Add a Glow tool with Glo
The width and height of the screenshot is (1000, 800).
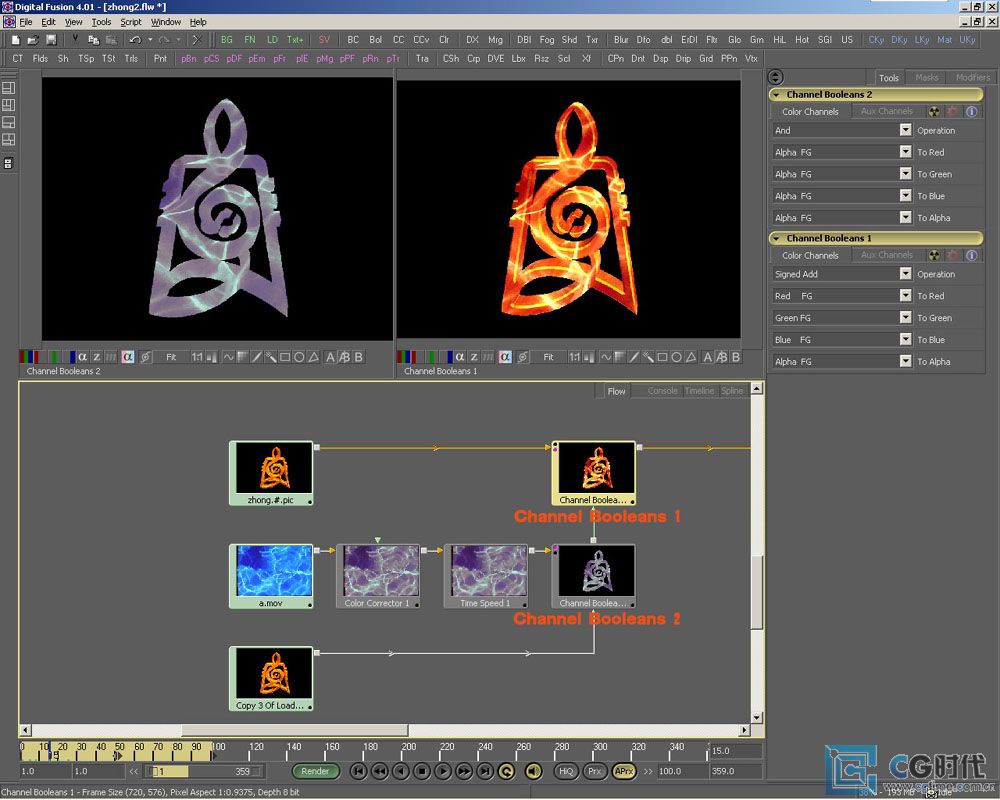point(735,40)
